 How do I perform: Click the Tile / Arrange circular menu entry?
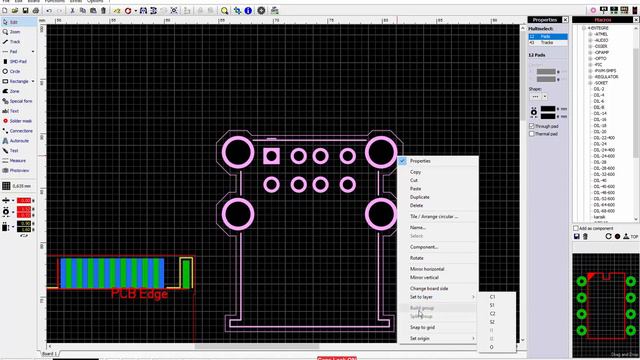438,216
